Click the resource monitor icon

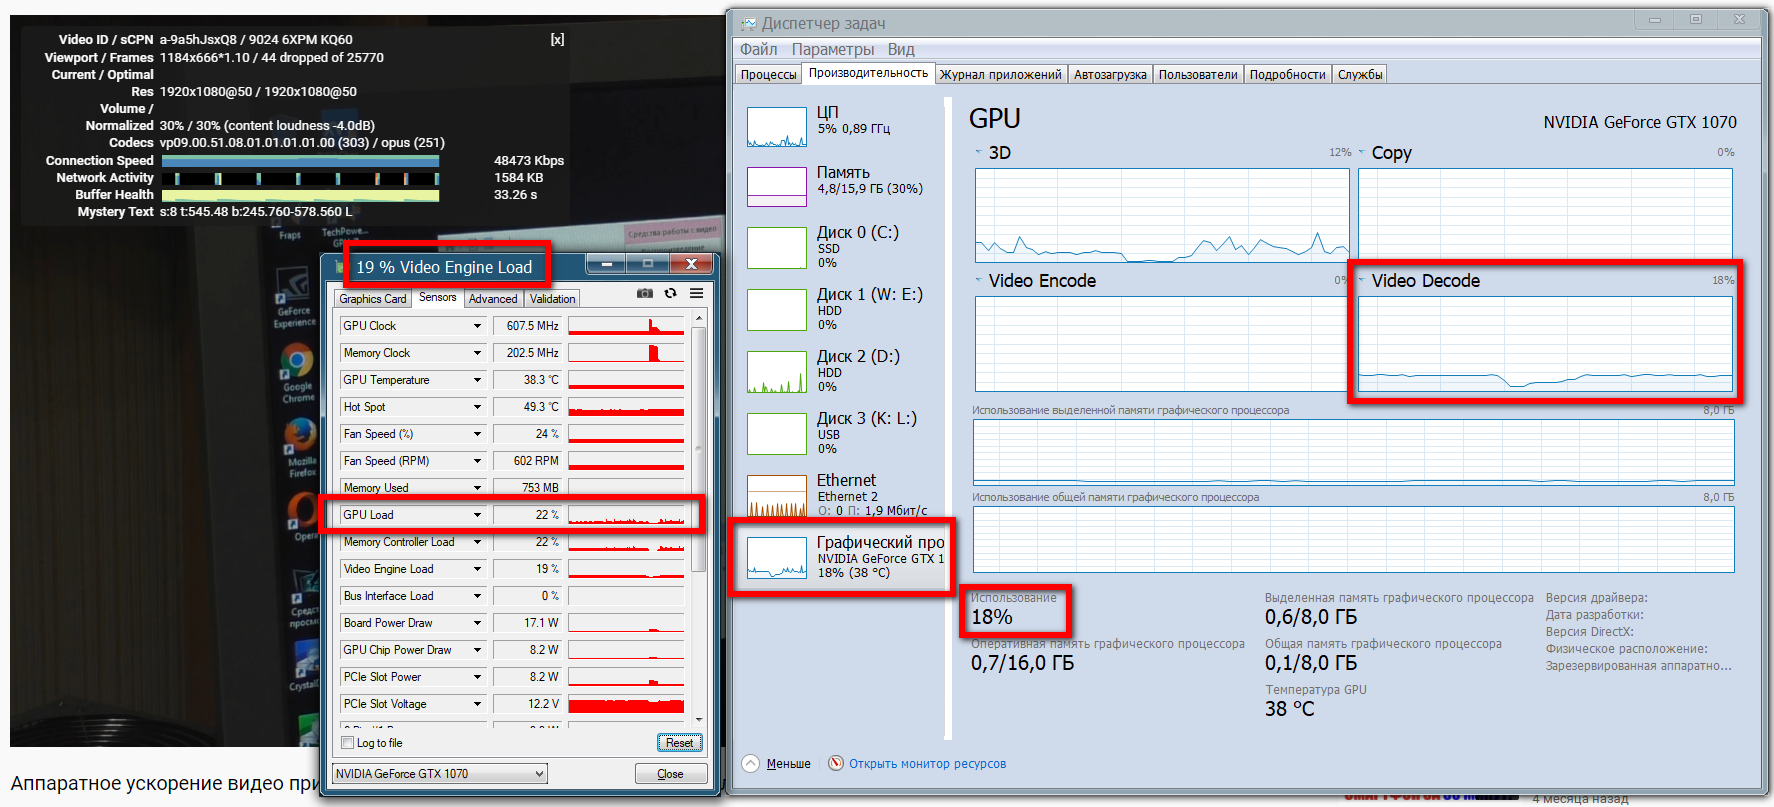pyautogui.click(x=836, y=763)
